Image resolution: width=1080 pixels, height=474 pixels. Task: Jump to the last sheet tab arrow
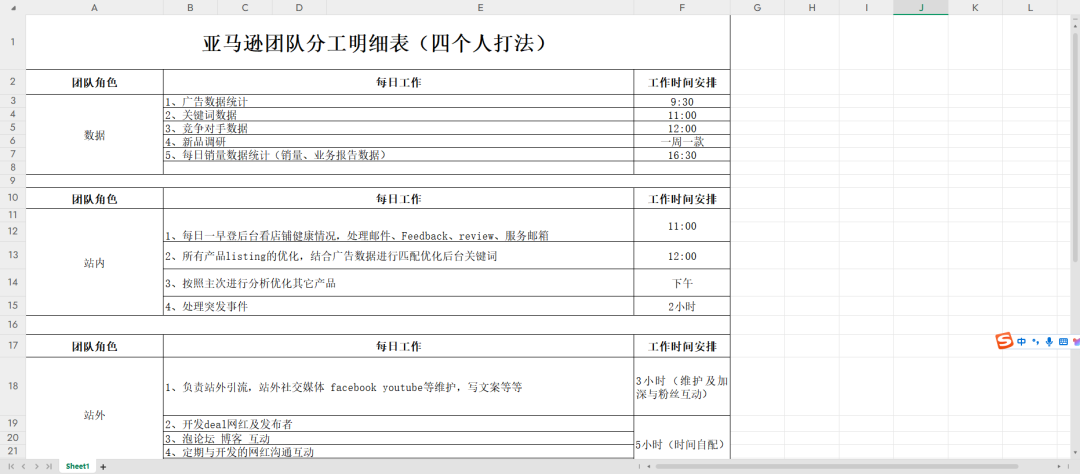pos(48,466)
